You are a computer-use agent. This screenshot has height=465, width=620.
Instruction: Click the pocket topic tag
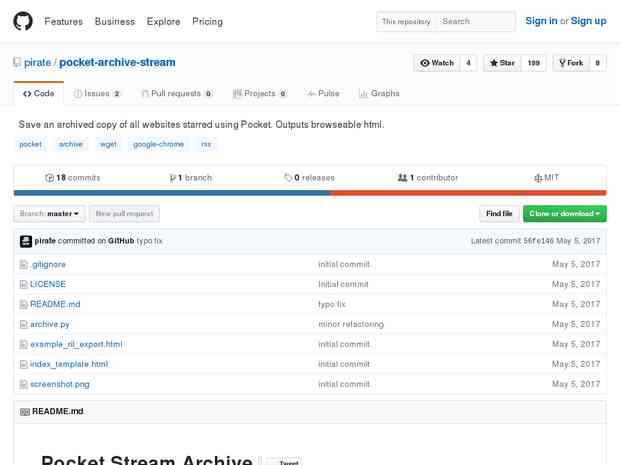click(30, 144)
